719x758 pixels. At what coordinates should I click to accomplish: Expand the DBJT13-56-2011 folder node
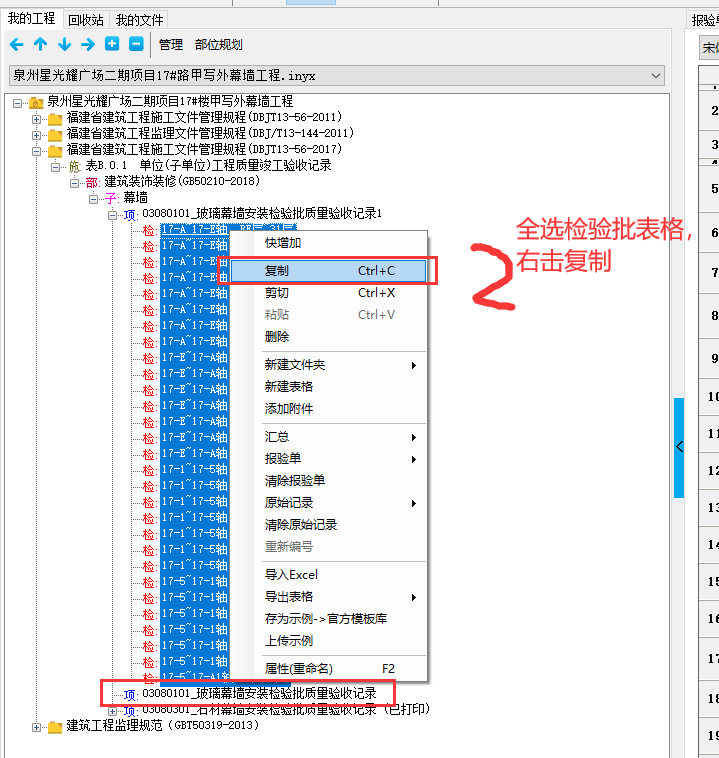tap(37, 118)
